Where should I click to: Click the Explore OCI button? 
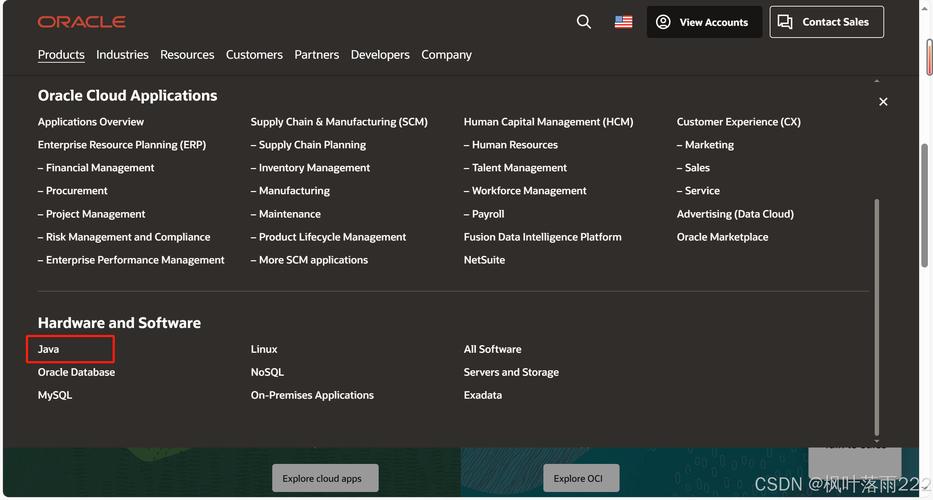point(581,478)
